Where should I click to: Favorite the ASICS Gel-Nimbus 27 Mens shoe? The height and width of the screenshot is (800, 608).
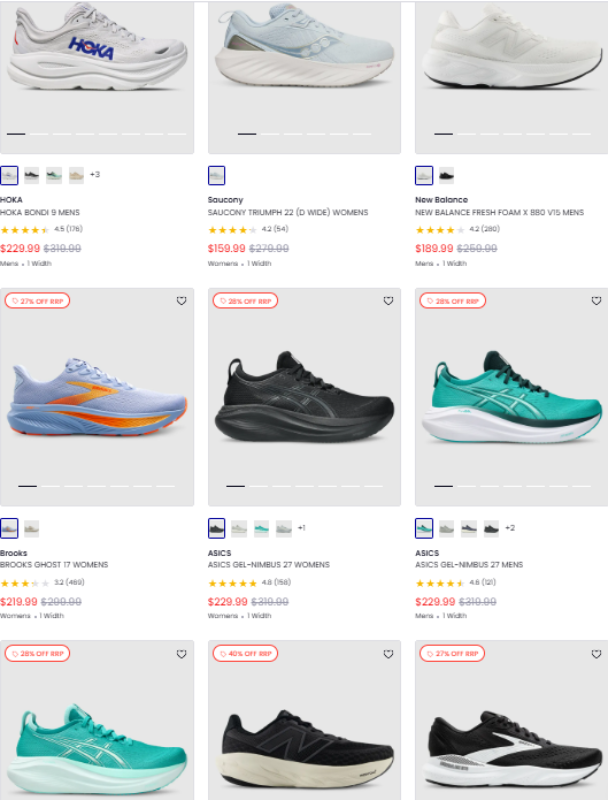coord(596,301)
